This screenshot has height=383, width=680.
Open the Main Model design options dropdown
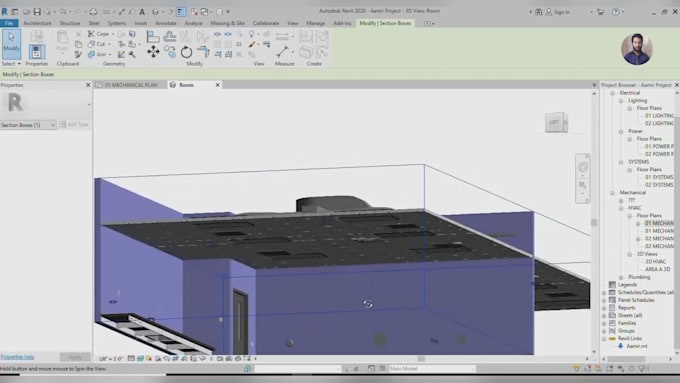(432, 369)
